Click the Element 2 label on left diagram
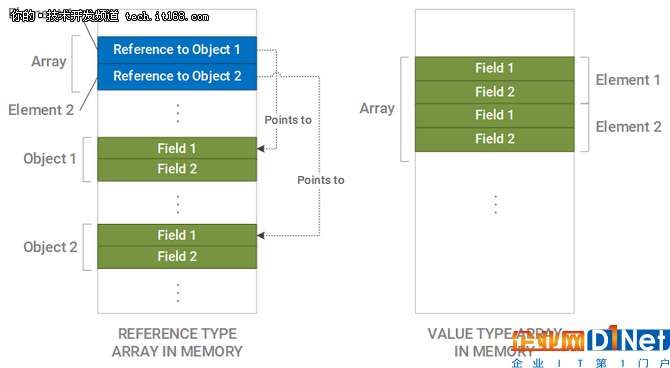 pos(41,110)
